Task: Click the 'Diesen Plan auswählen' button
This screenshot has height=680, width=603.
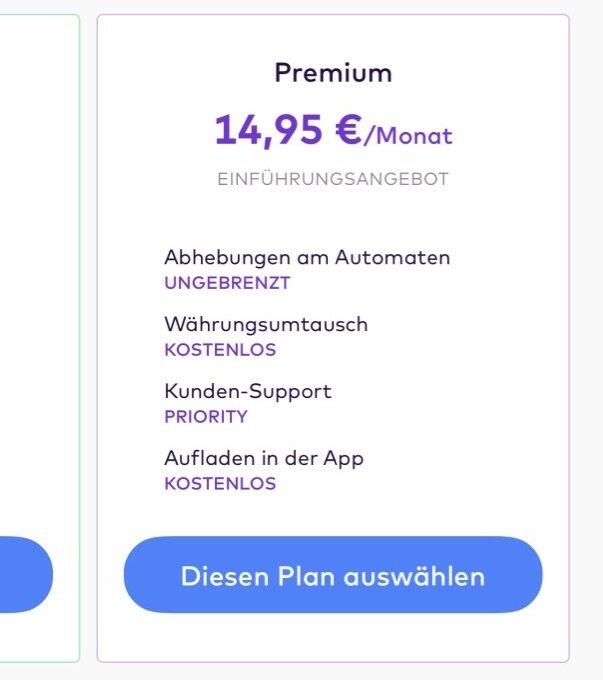Action: tap(332, 575)
